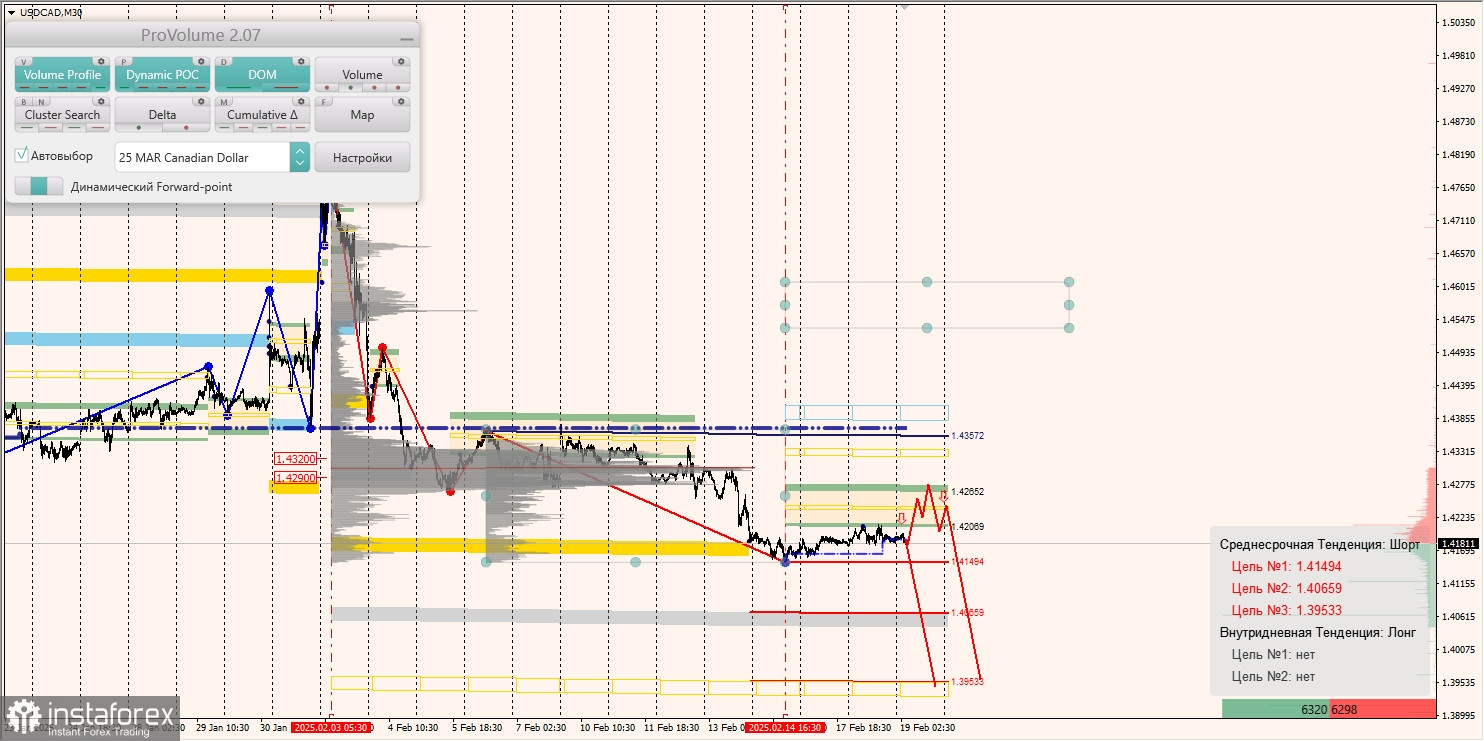Click the B hotkey badge on Cluster Search

pyautogui.click(x=24, y=102)
